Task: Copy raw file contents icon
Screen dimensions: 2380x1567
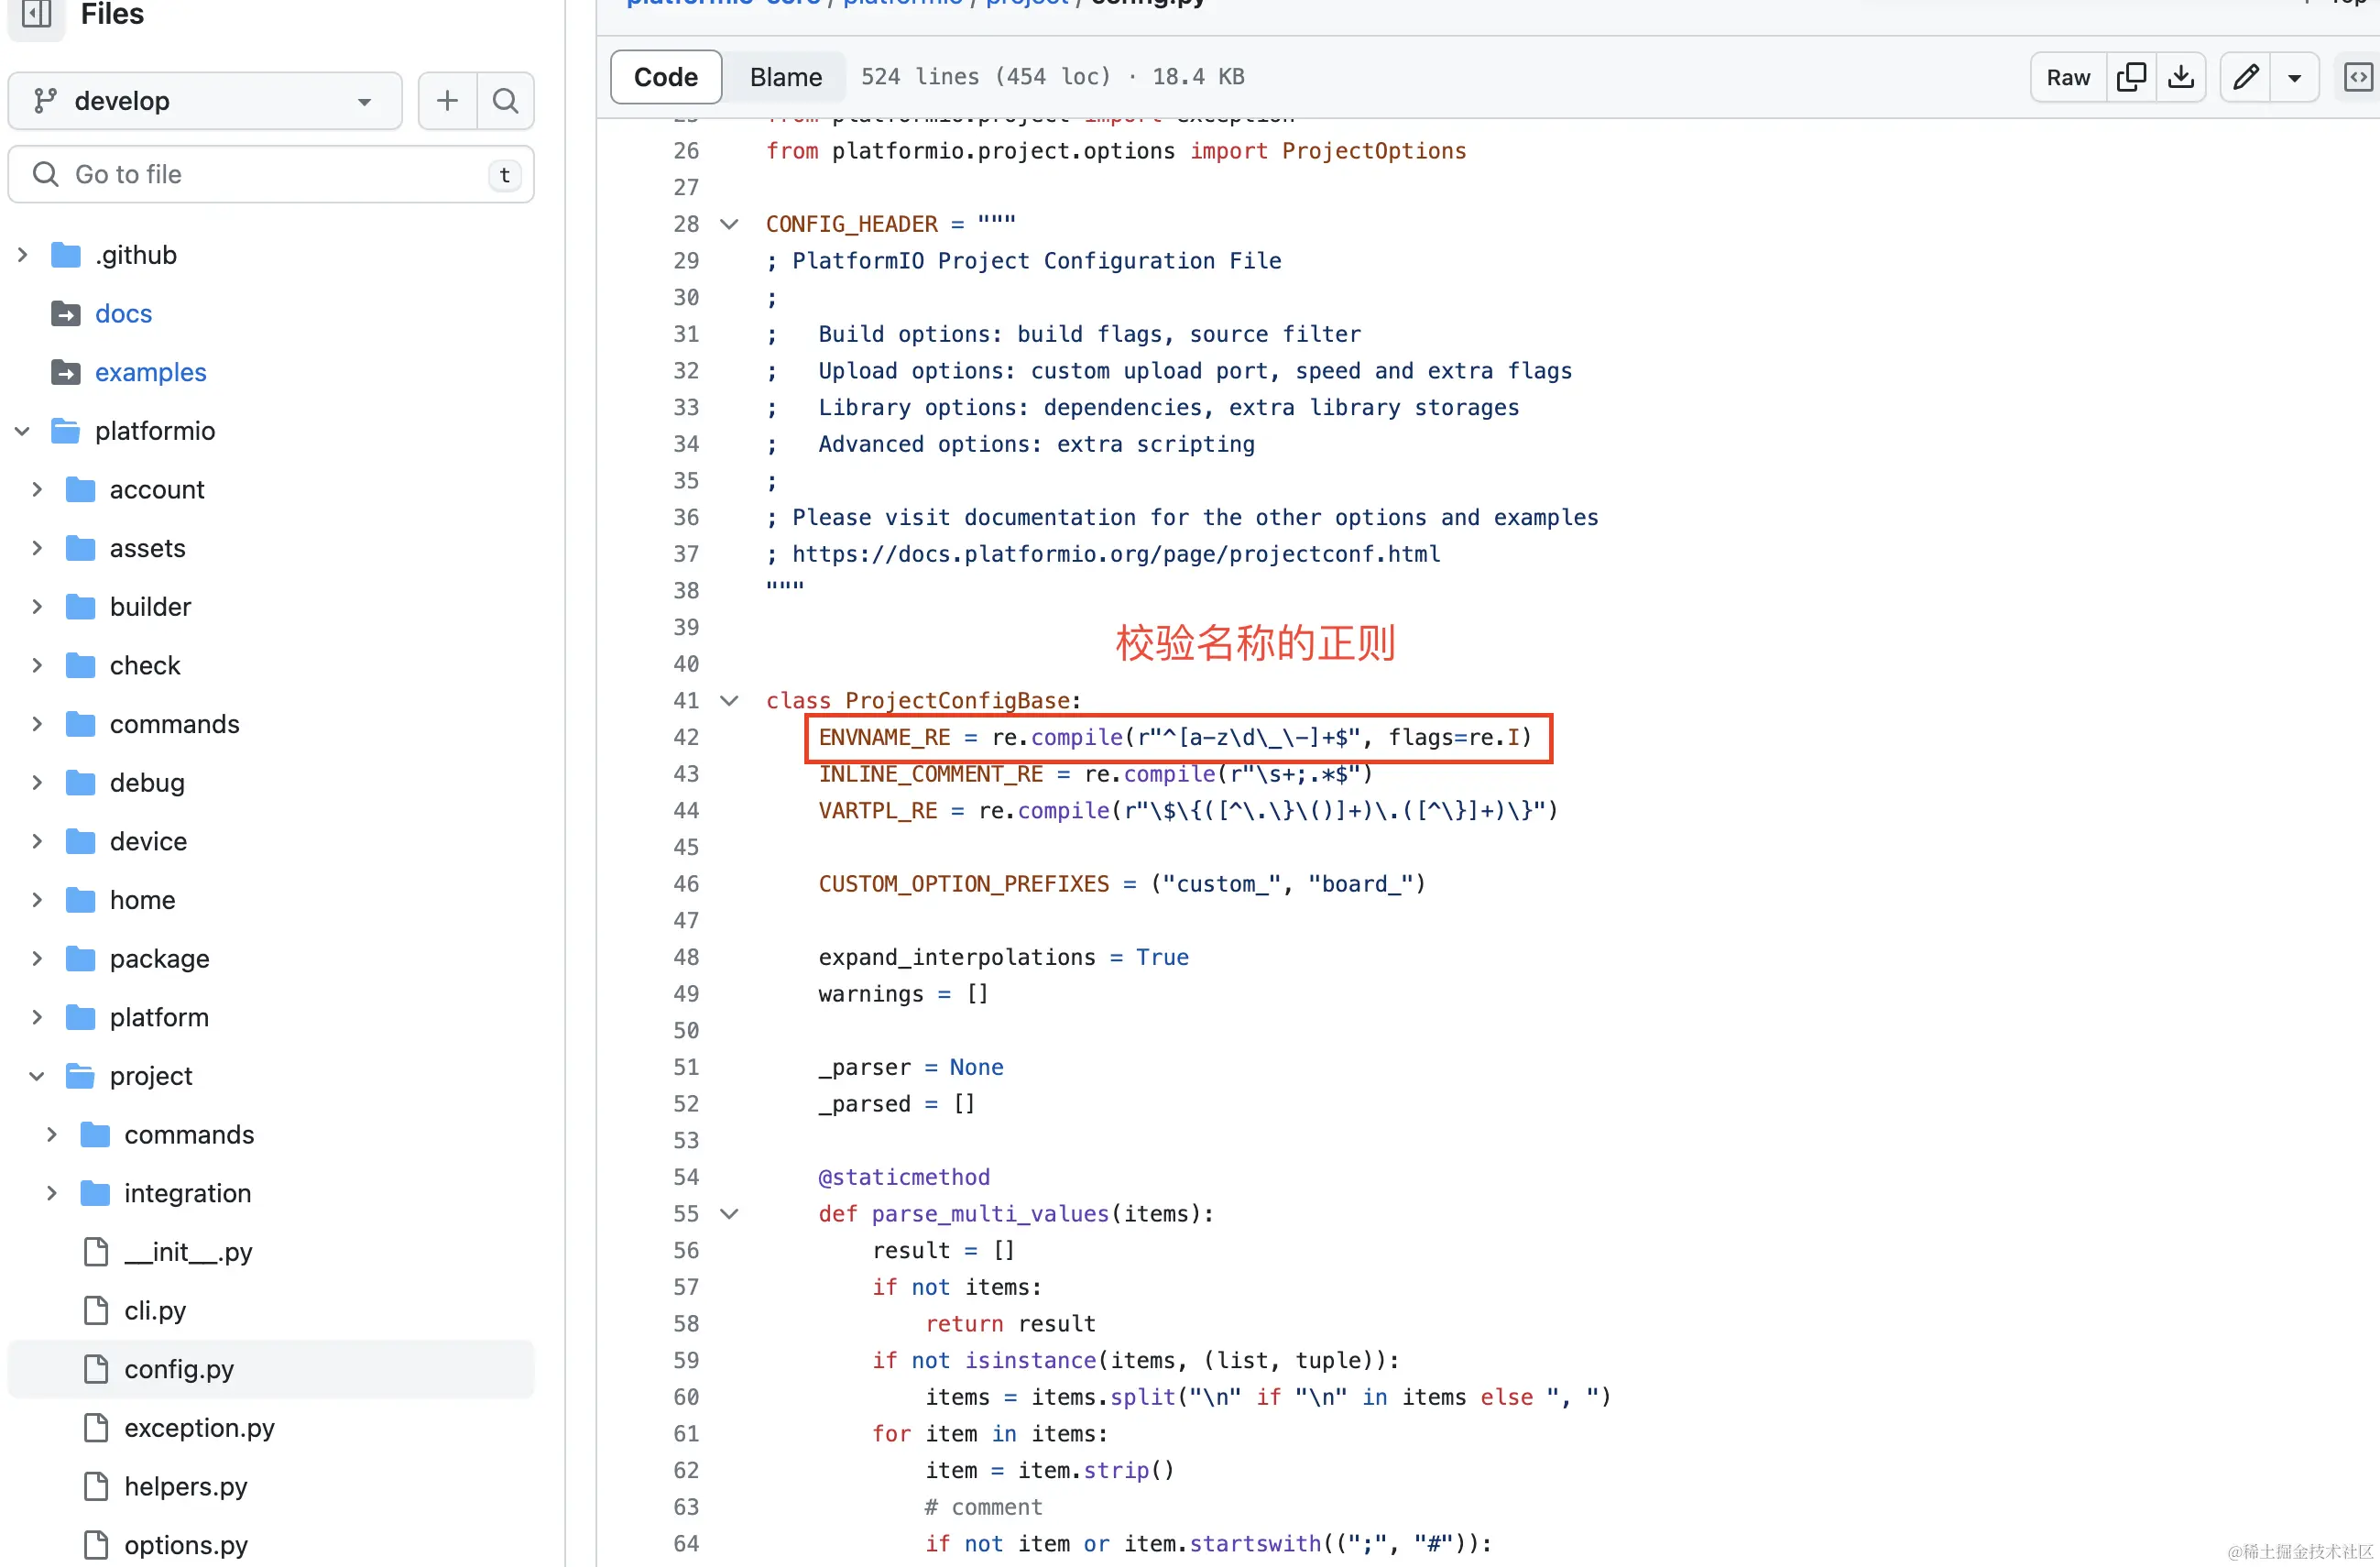Action: coord(2131,77)
